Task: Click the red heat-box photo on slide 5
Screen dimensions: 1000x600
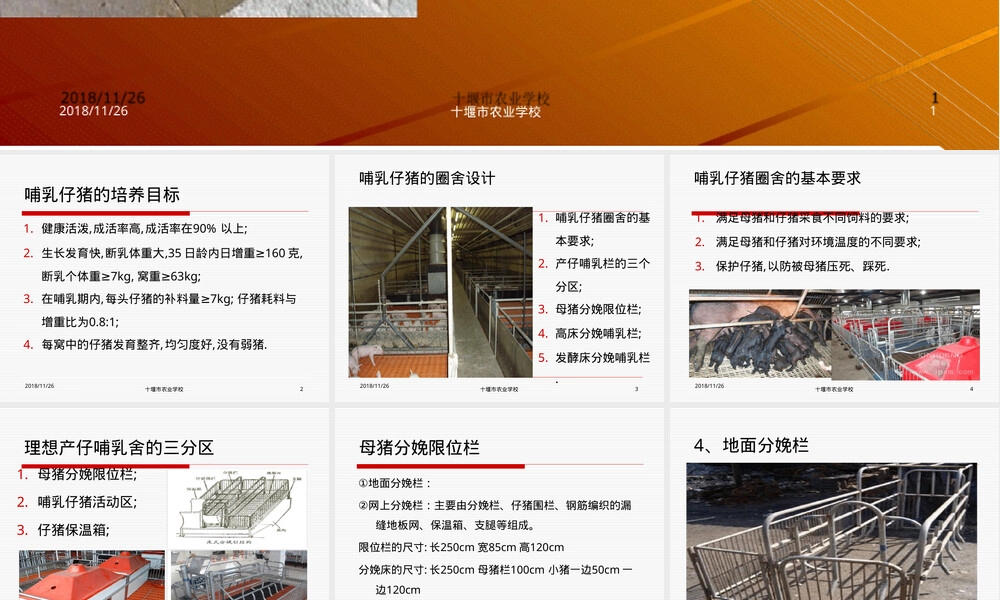Action: [x=92, y=575]
